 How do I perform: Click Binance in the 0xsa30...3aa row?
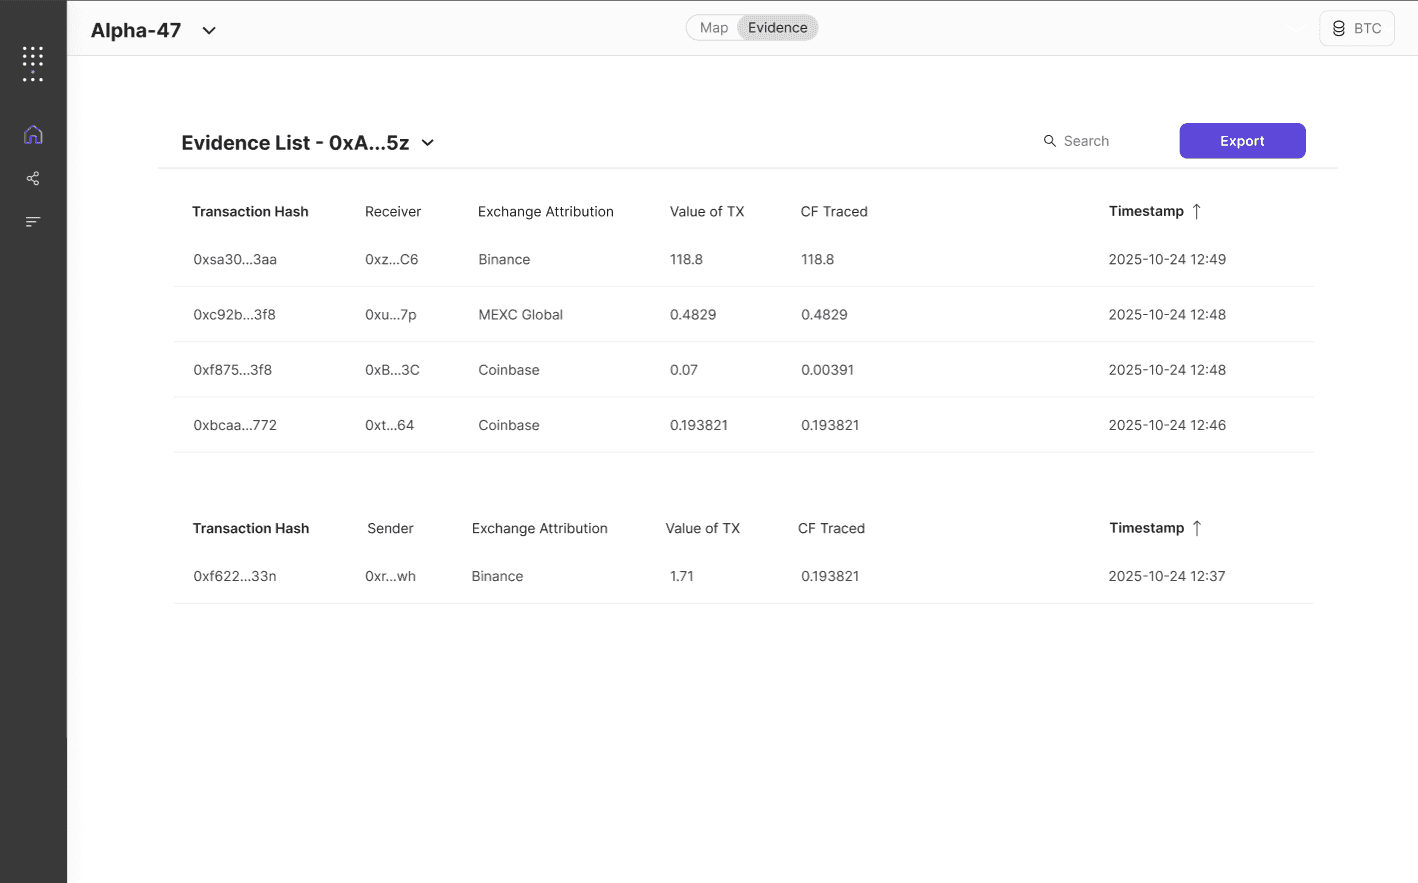pyautogui.click(x=504, y=259)
